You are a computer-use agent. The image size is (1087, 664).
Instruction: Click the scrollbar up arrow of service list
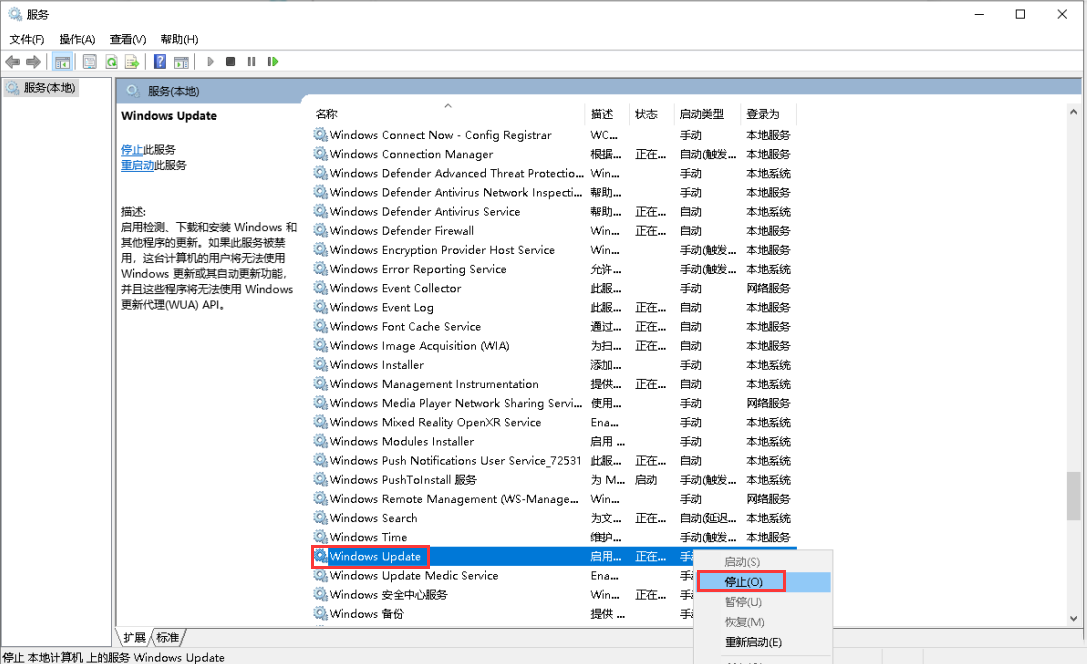pyautogui.click(x=1073, y=112)
